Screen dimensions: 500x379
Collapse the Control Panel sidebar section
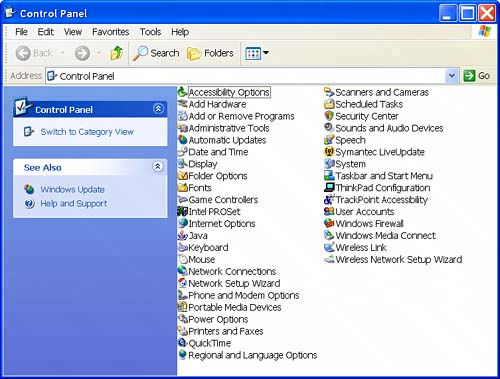[158, 109]
